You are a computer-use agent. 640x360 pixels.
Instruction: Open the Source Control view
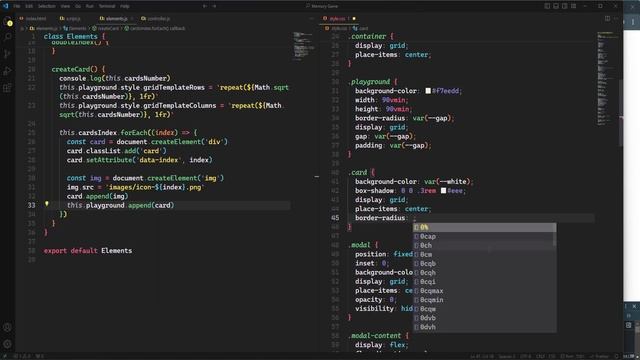[7, 54]
